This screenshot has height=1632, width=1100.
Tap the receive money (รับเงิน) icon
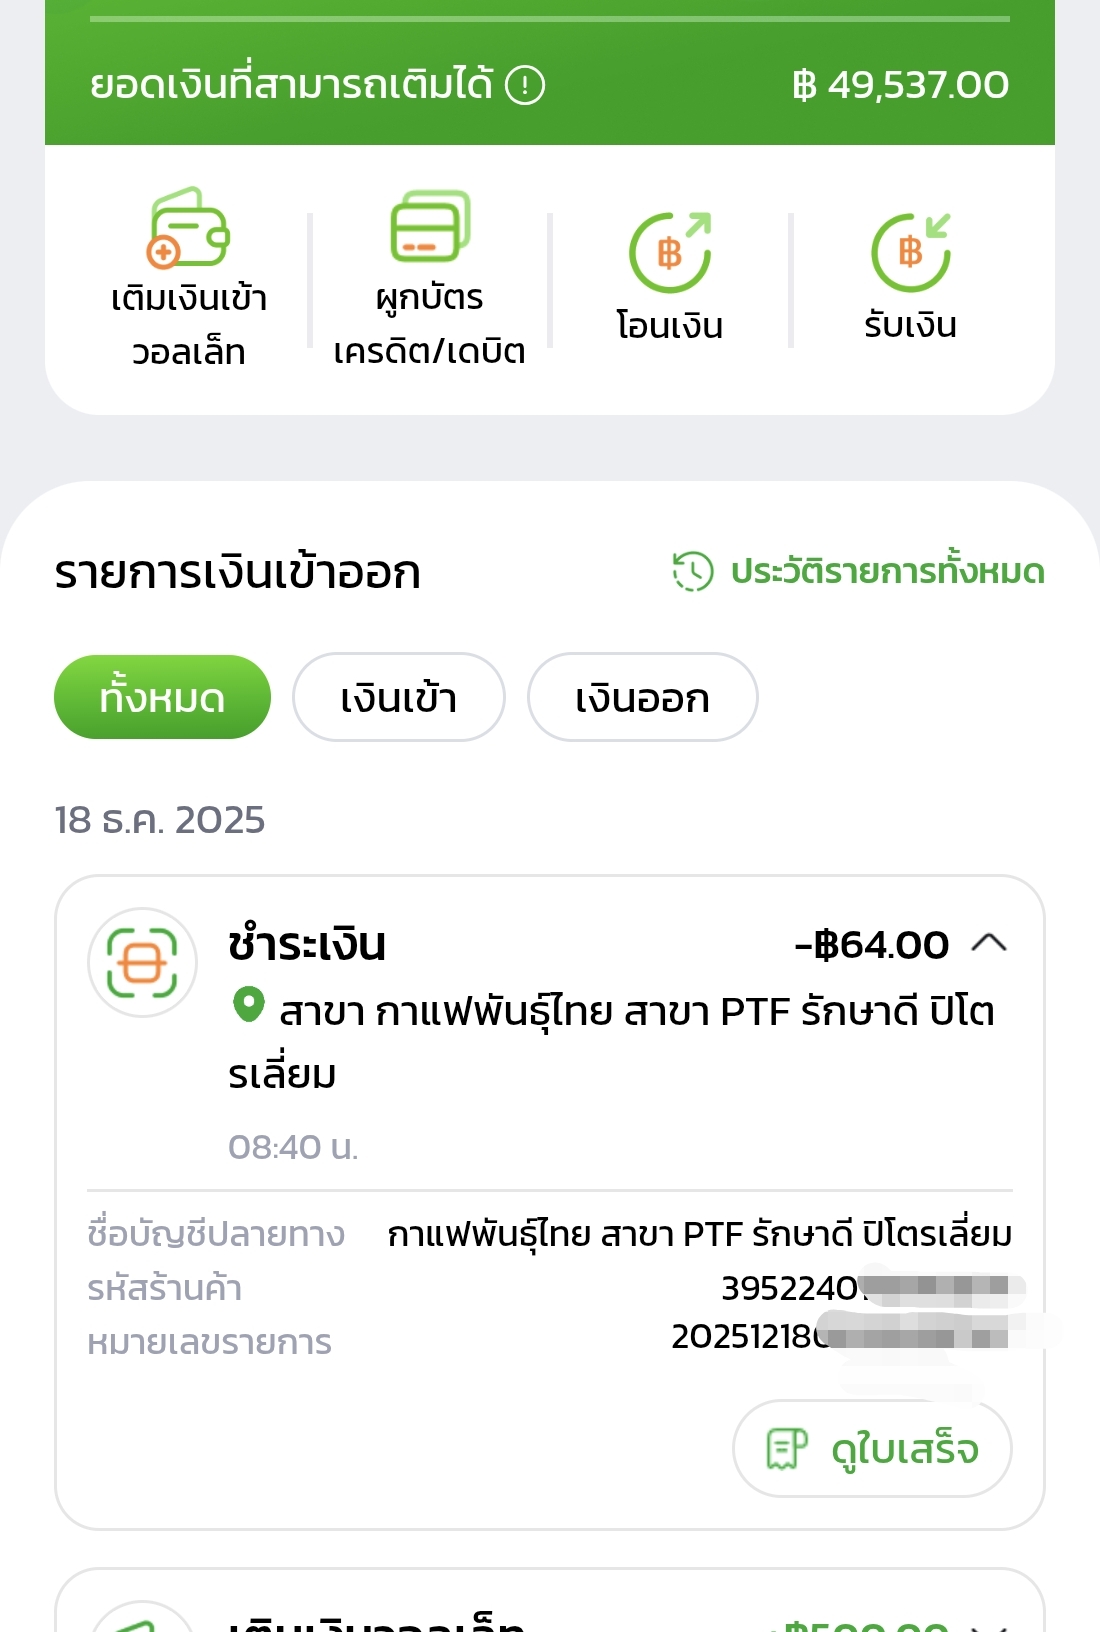910,252
